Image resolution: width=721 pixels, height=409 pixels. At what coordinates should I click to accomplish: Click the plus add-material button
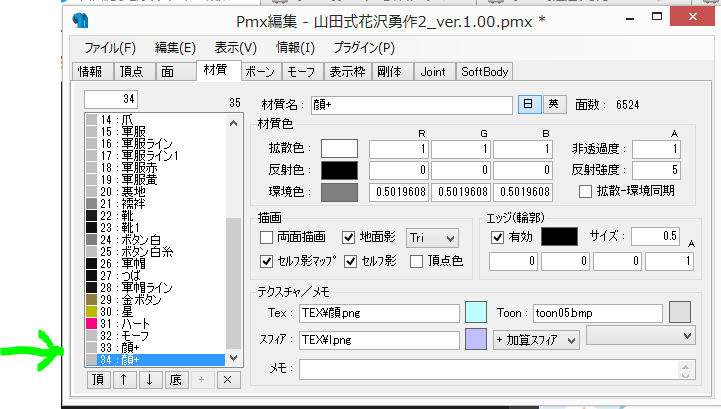[201, 380]
